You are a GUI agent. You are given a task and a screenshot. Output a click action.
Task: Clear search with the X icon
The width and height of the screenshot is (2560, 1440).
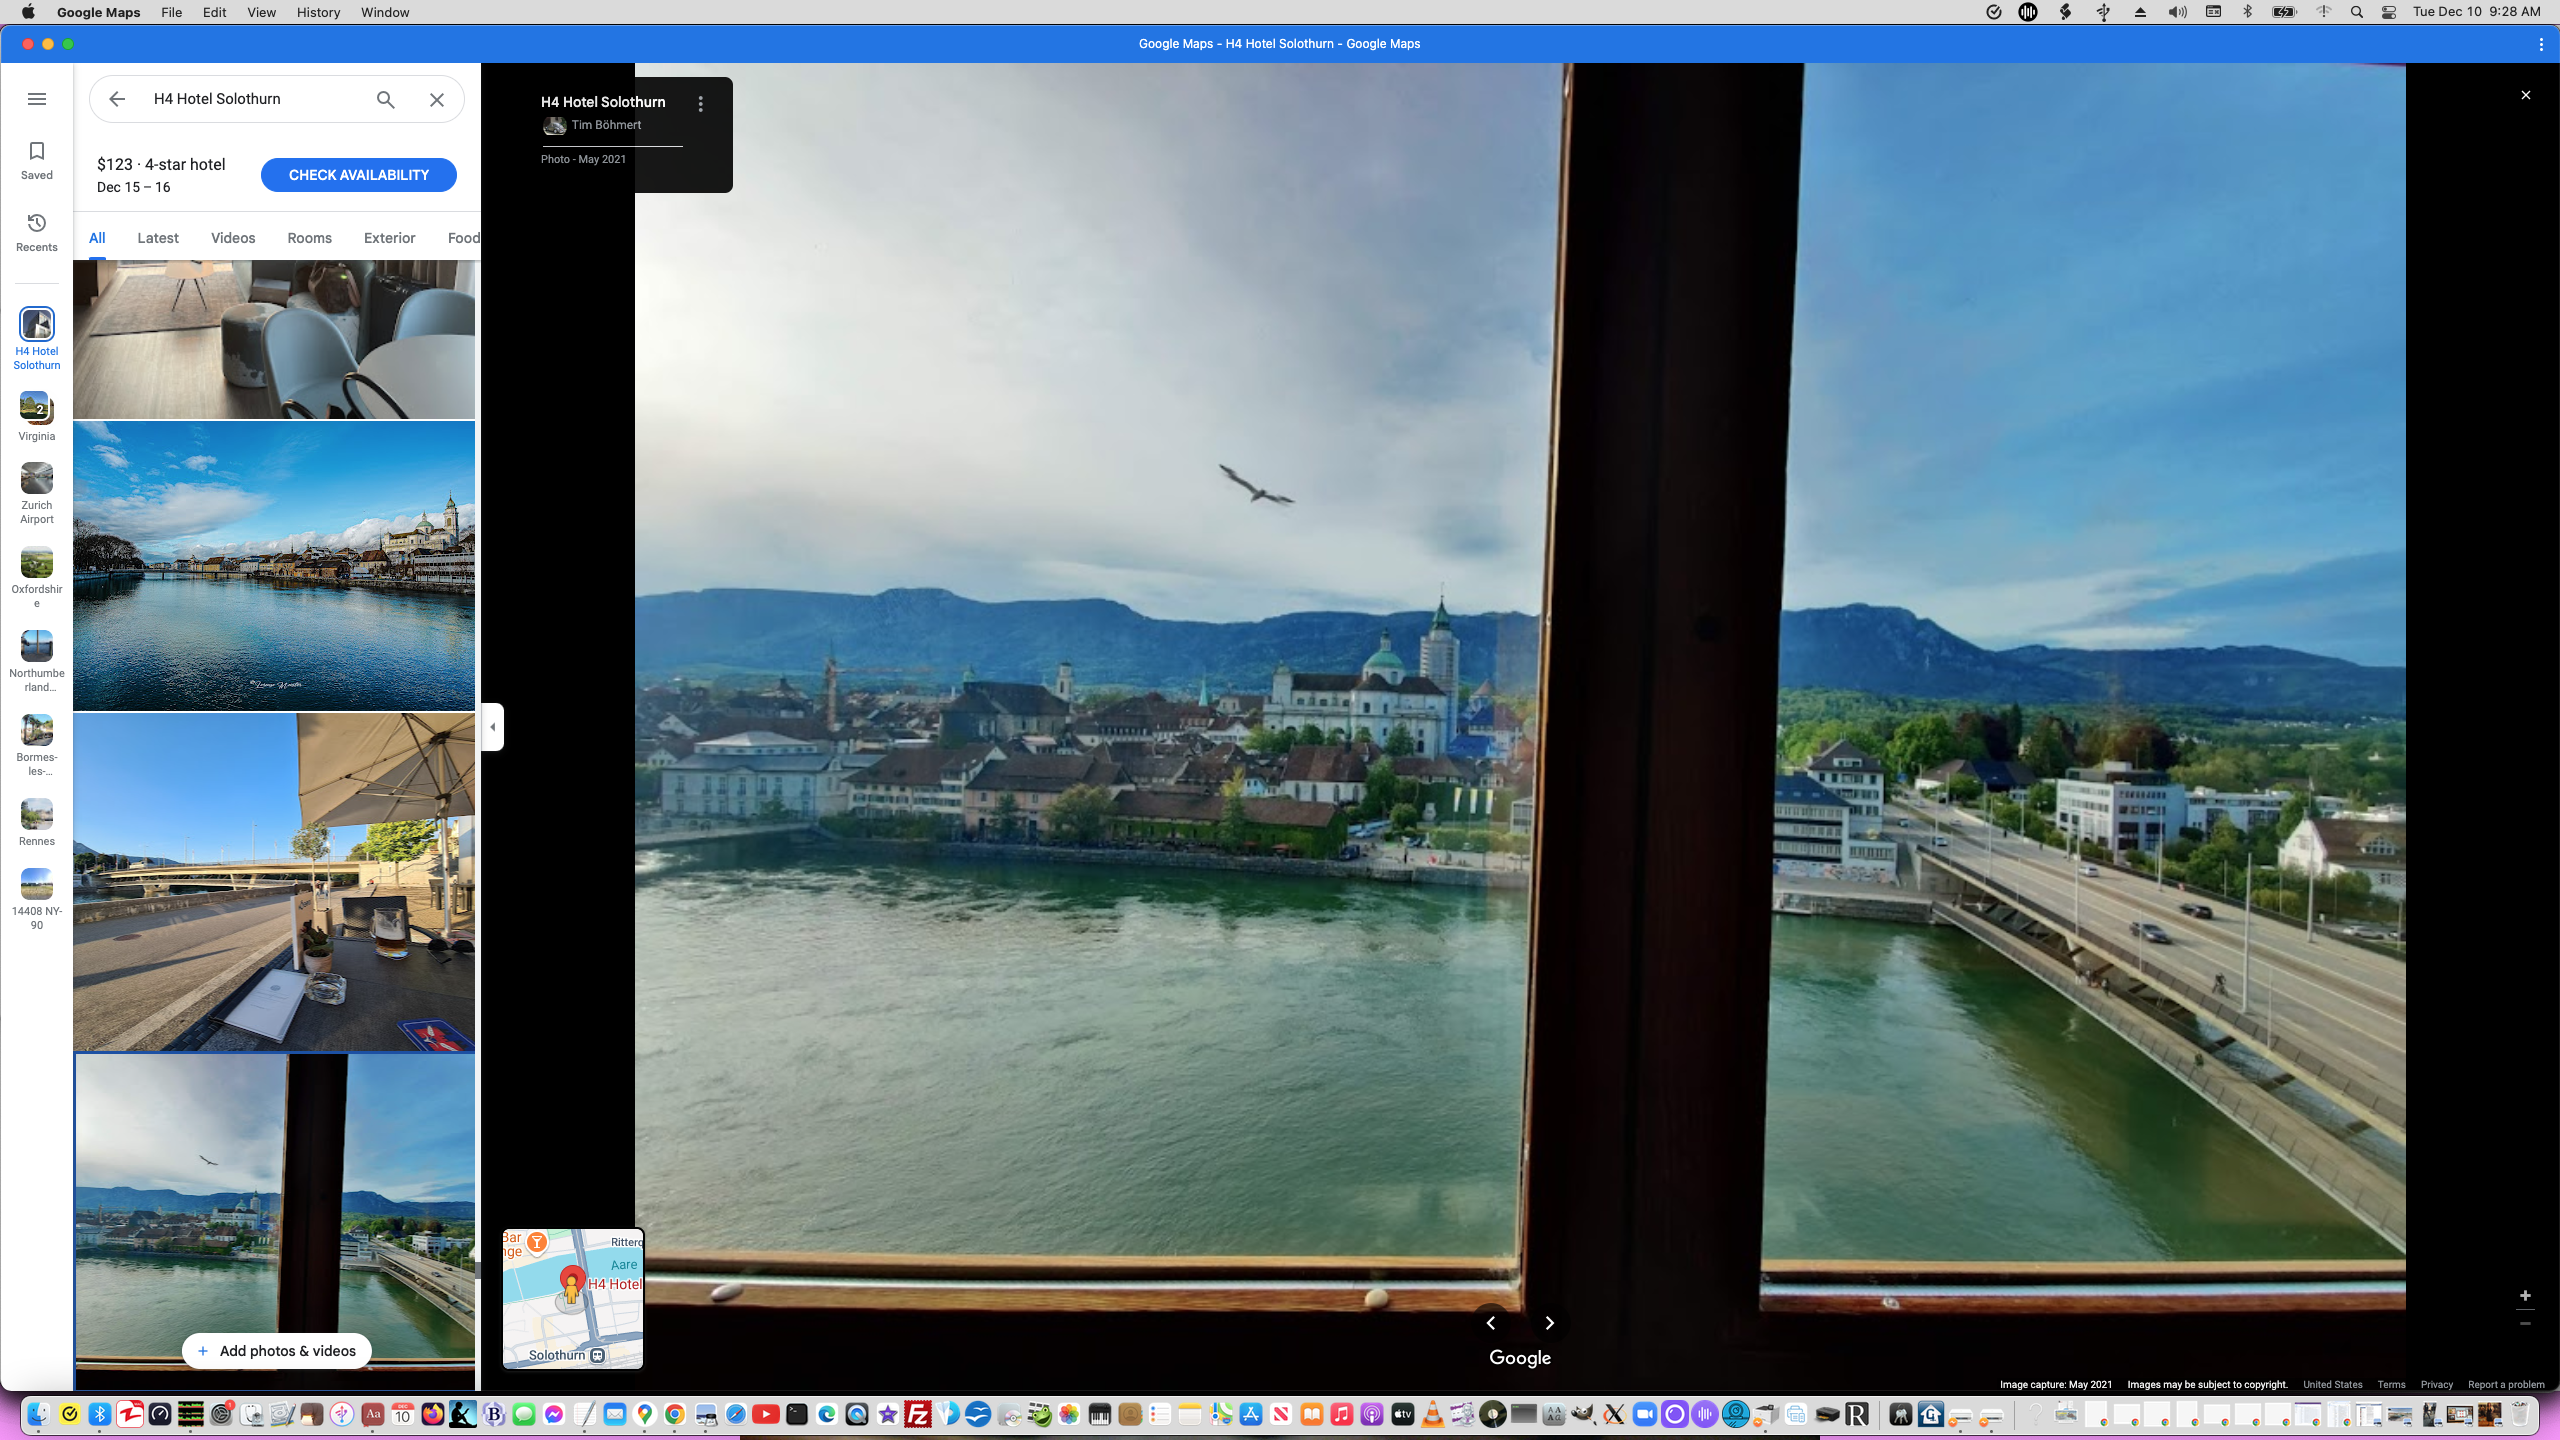[x=437, y=99]
